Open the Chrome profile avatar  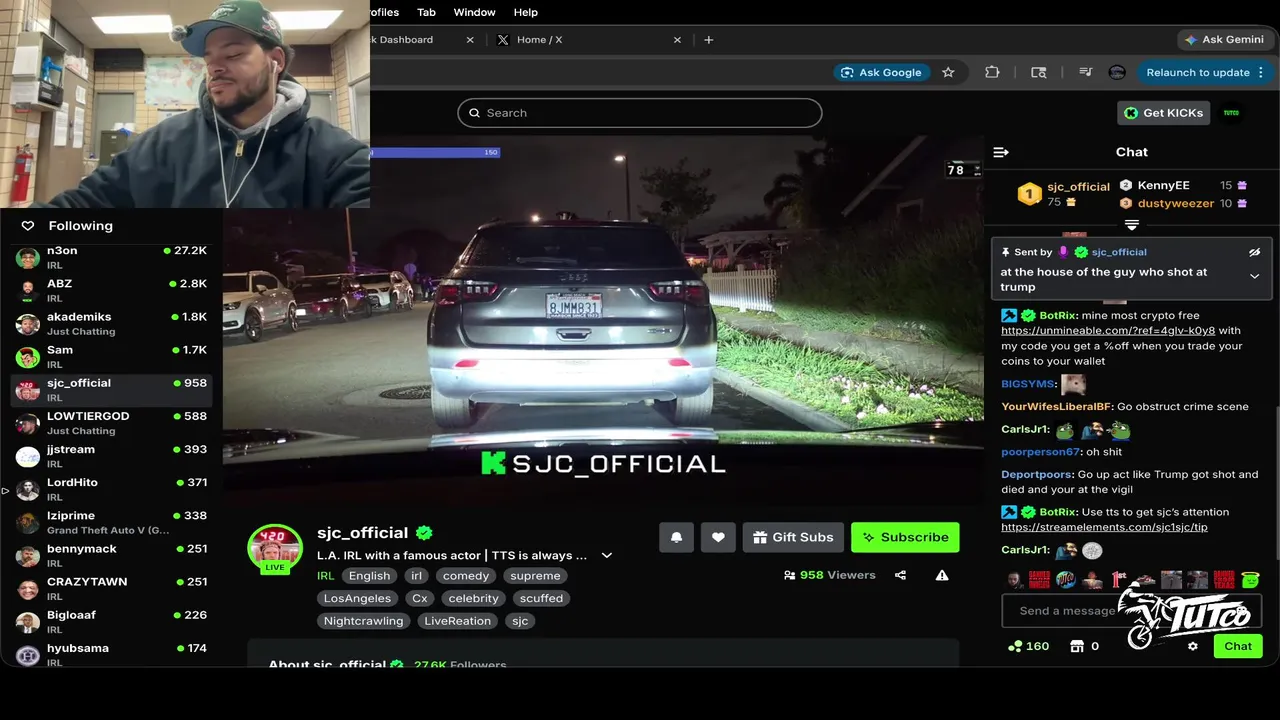pos(1117,72)
